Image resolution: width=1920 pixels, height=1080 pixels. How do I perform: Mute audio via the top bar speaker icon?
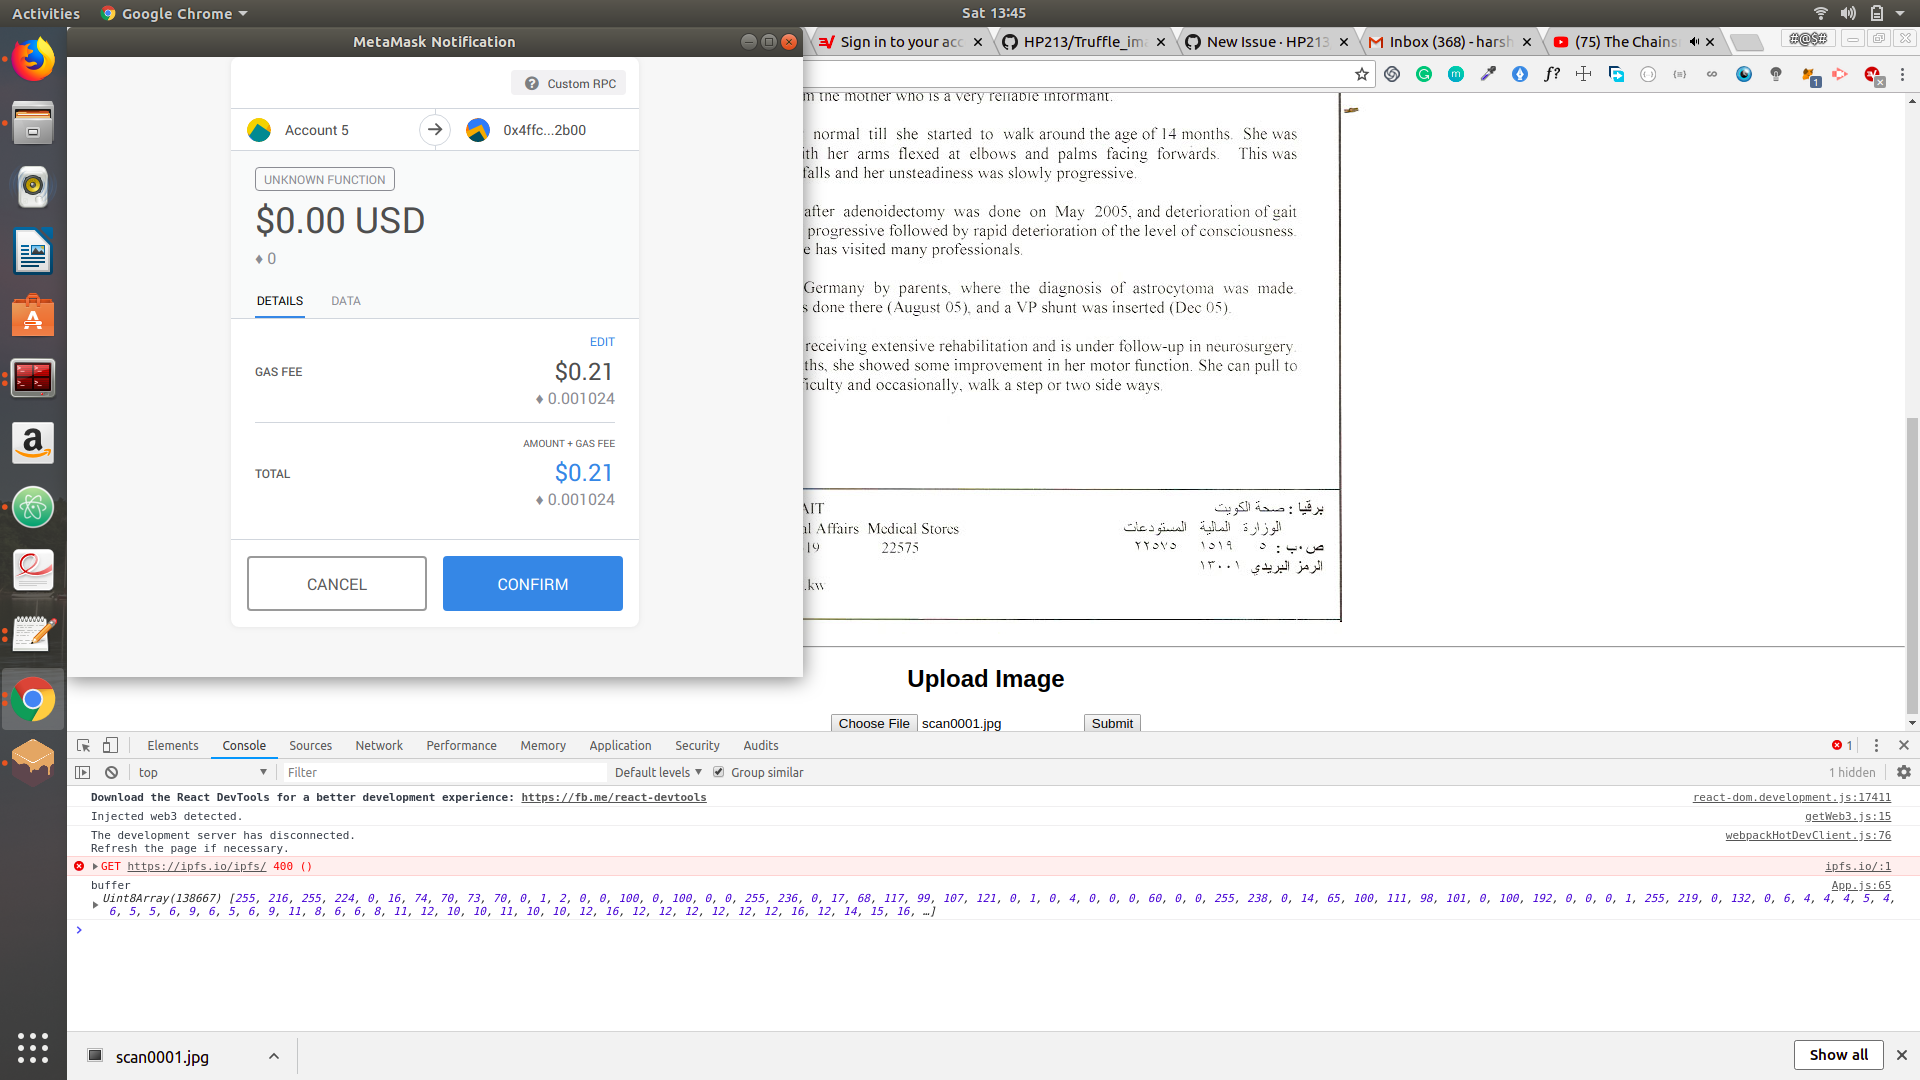[x=1848, y=13]
